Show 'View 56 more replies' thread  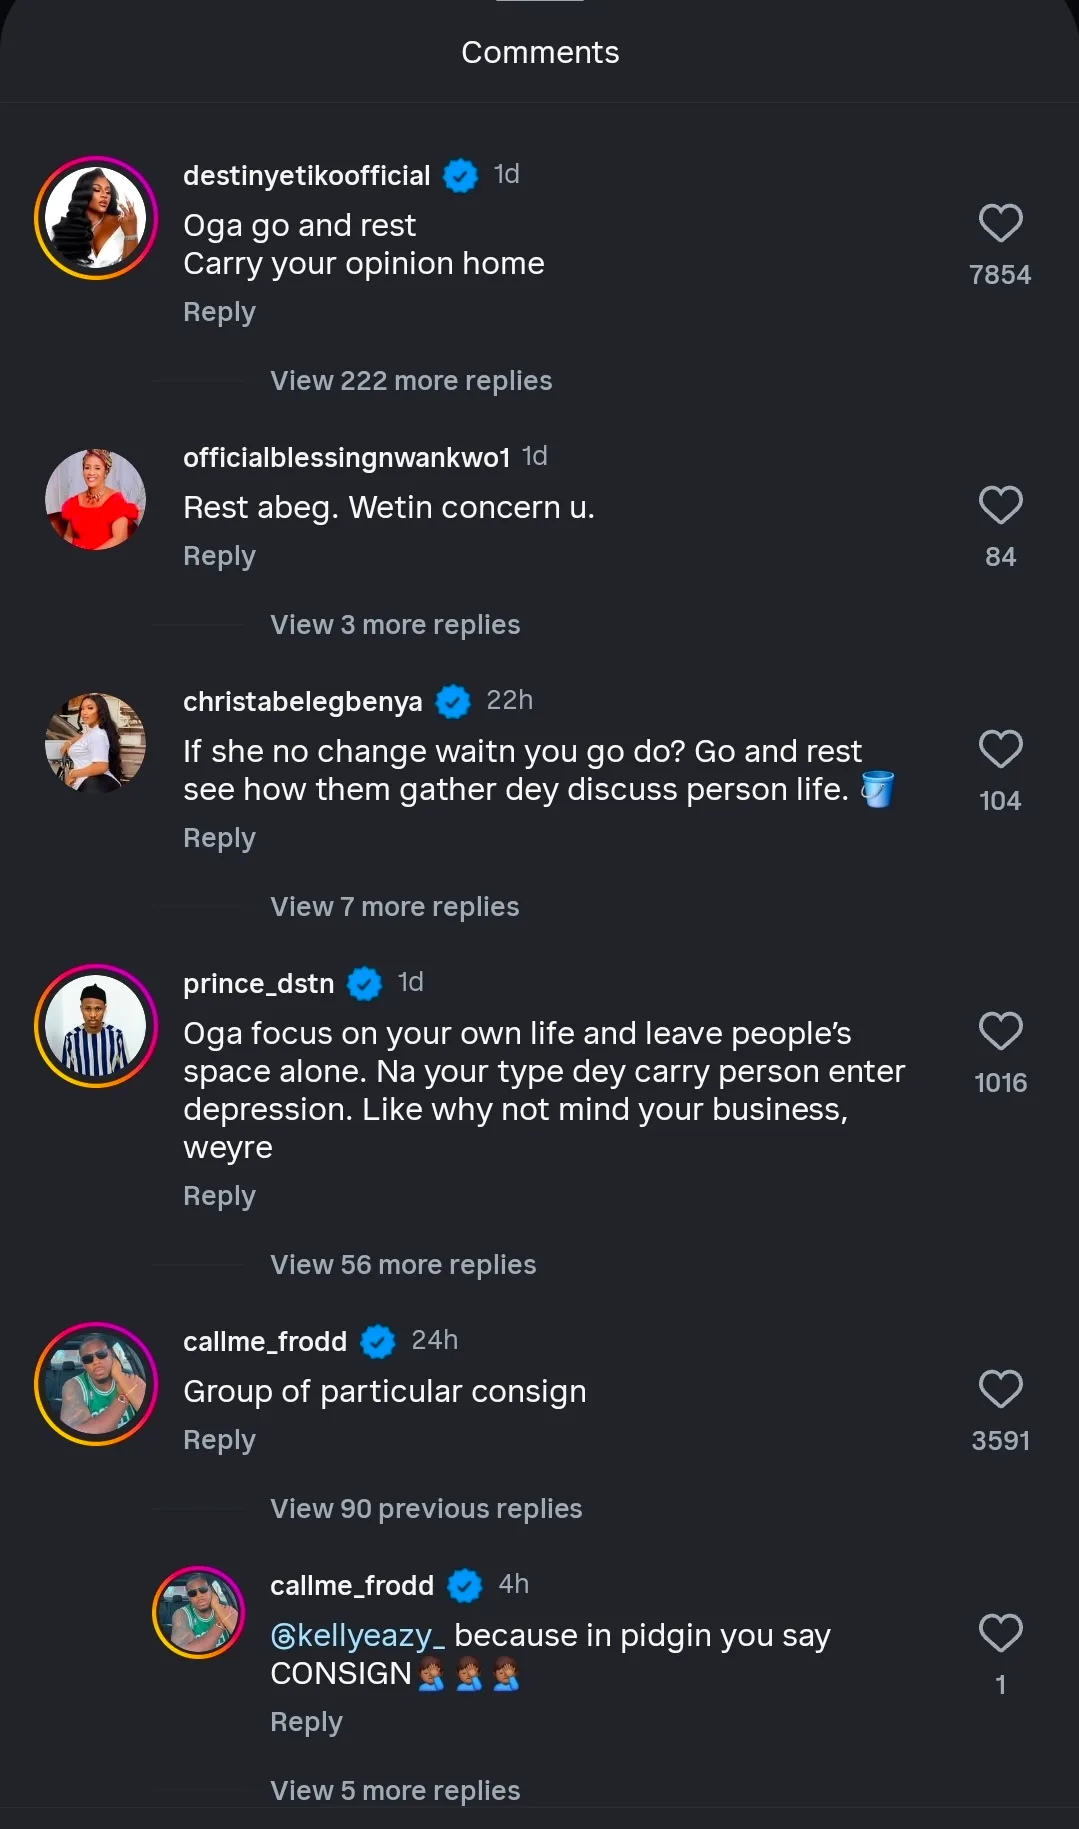pos(403,1265)
